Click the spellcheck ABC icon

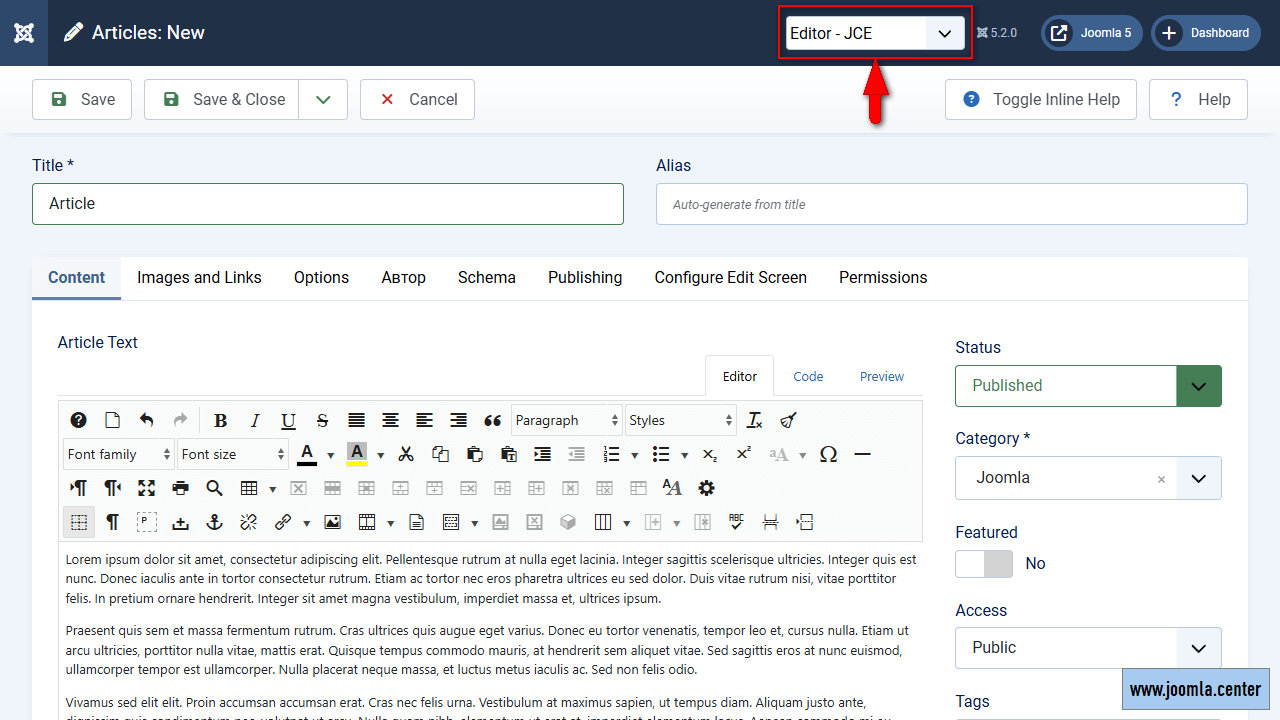737,522
